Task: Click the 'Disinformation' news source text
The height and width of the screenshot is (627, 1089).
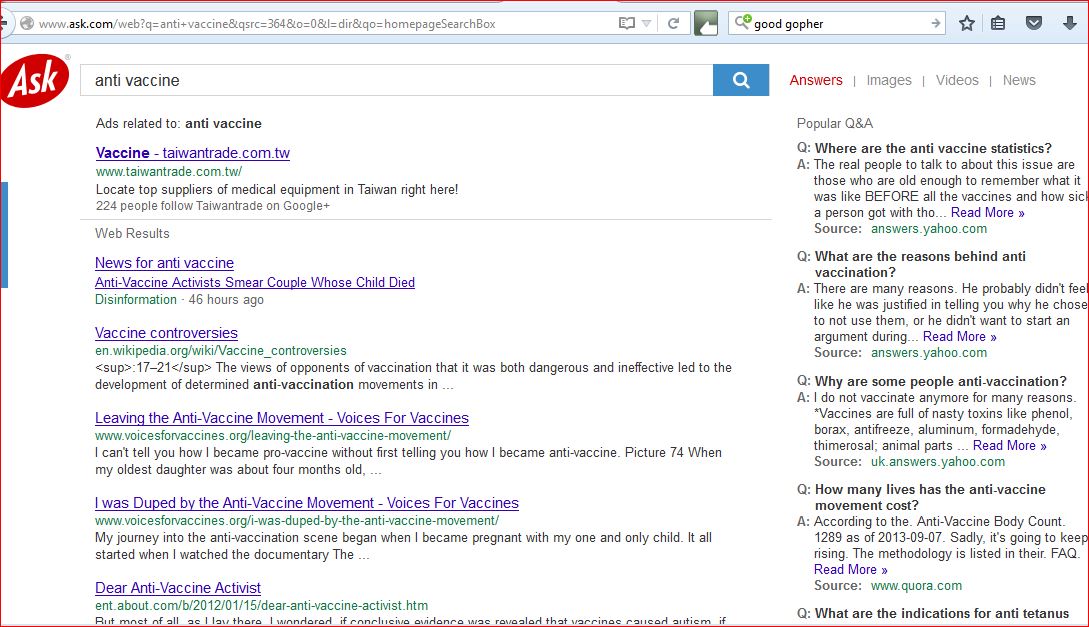Action: (x=135, y=300)
